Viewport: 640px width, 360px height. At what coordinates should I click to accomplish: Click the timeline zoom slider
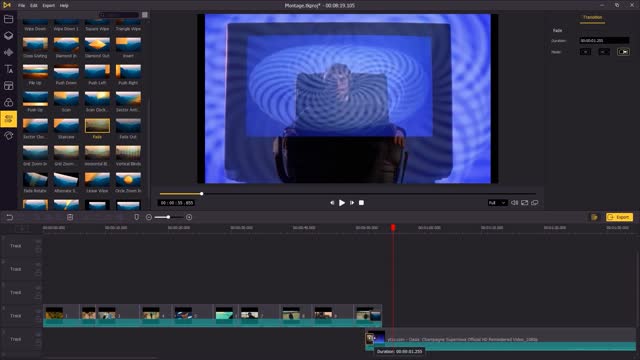[168, 217]
